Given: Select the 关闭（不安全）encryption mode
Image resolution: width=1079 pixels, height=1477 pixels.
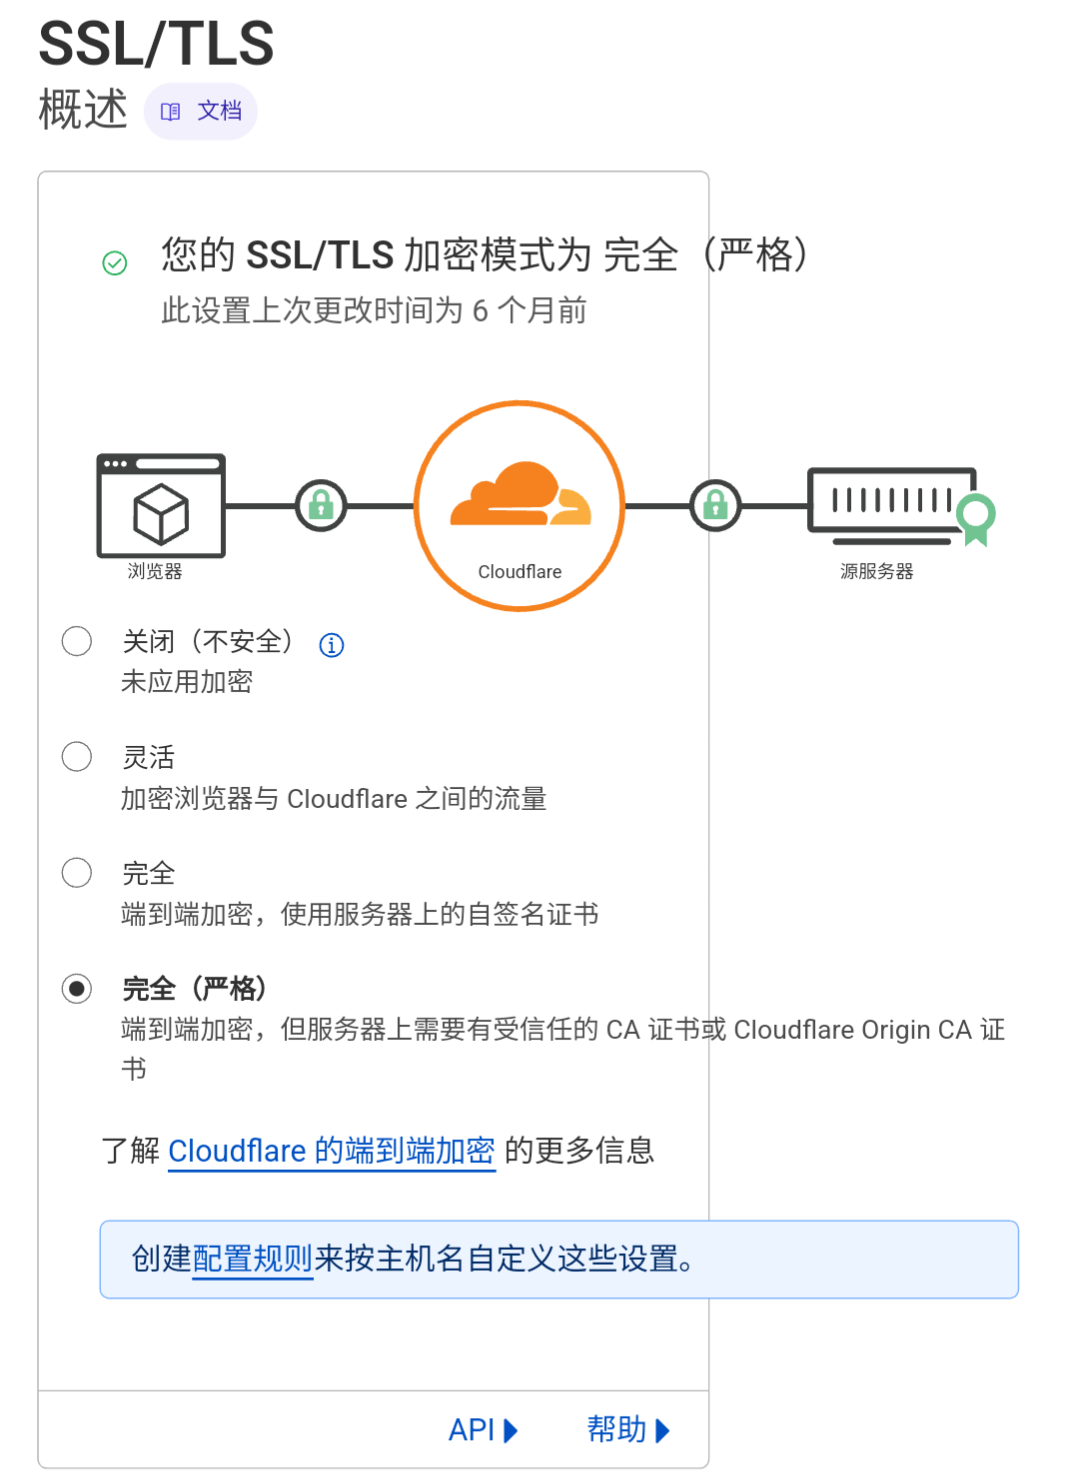Looking at the screenshot, I should click(76, 641).
